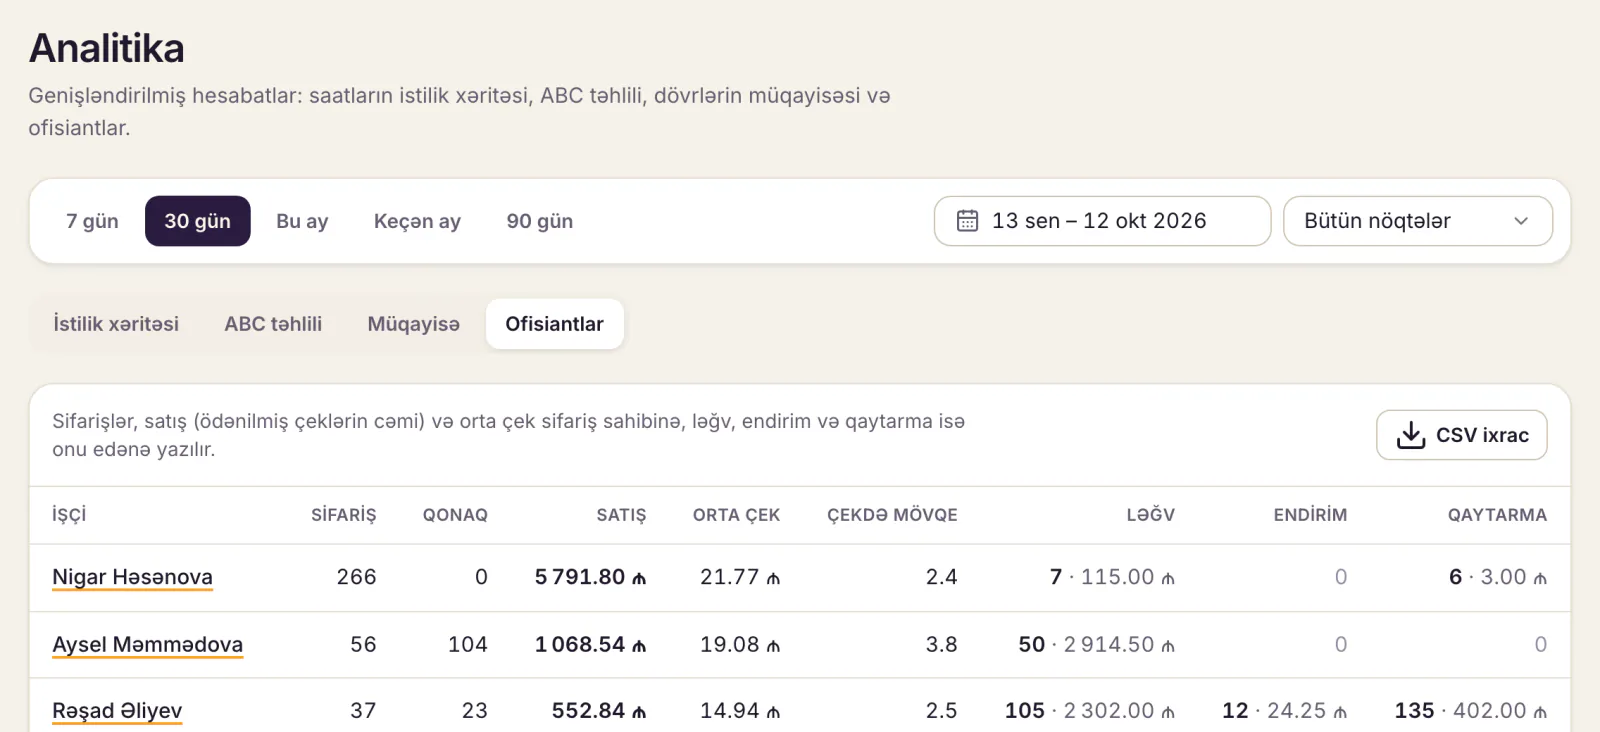The height and width of the screenshot is (732, 1600).
Task: Open the Bütün nöqtələr dropdown
Action: [1418, 221]
